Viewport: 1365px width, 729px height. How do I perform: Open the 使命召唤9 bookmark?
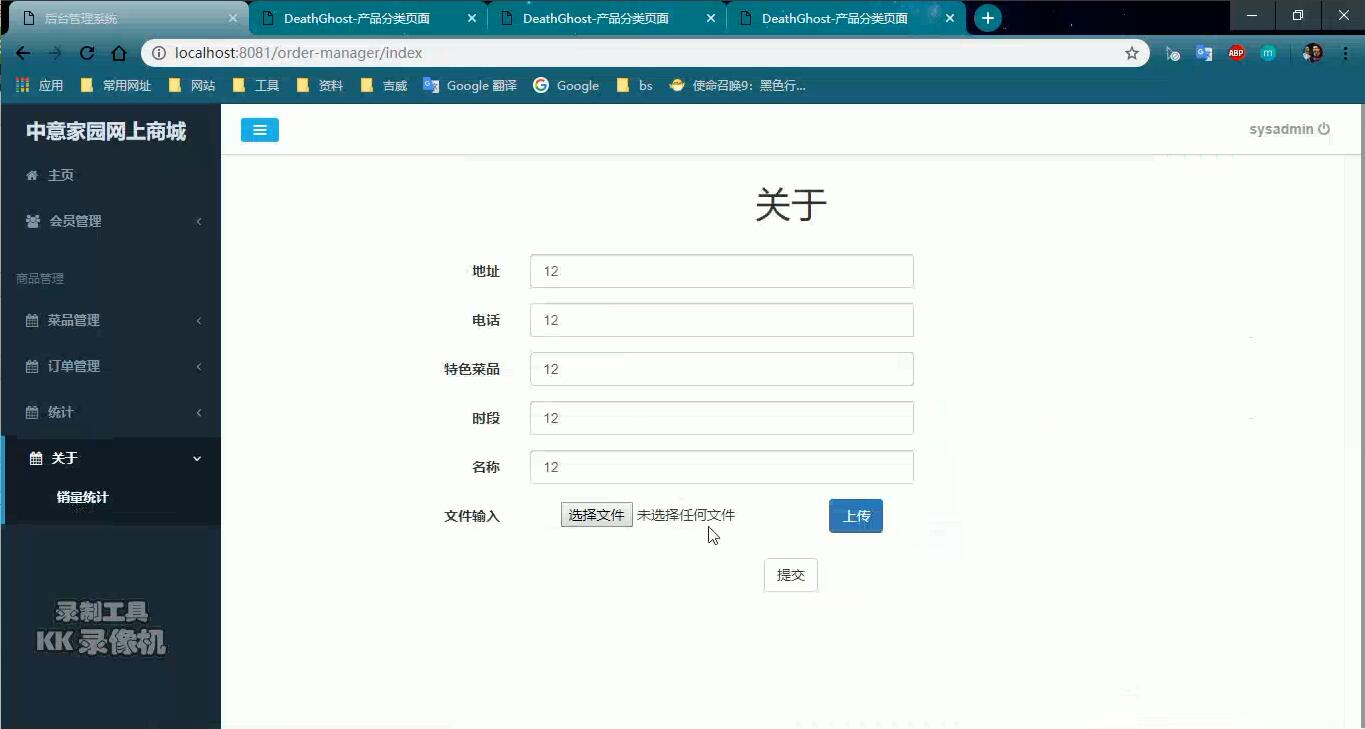click(738, 86)
